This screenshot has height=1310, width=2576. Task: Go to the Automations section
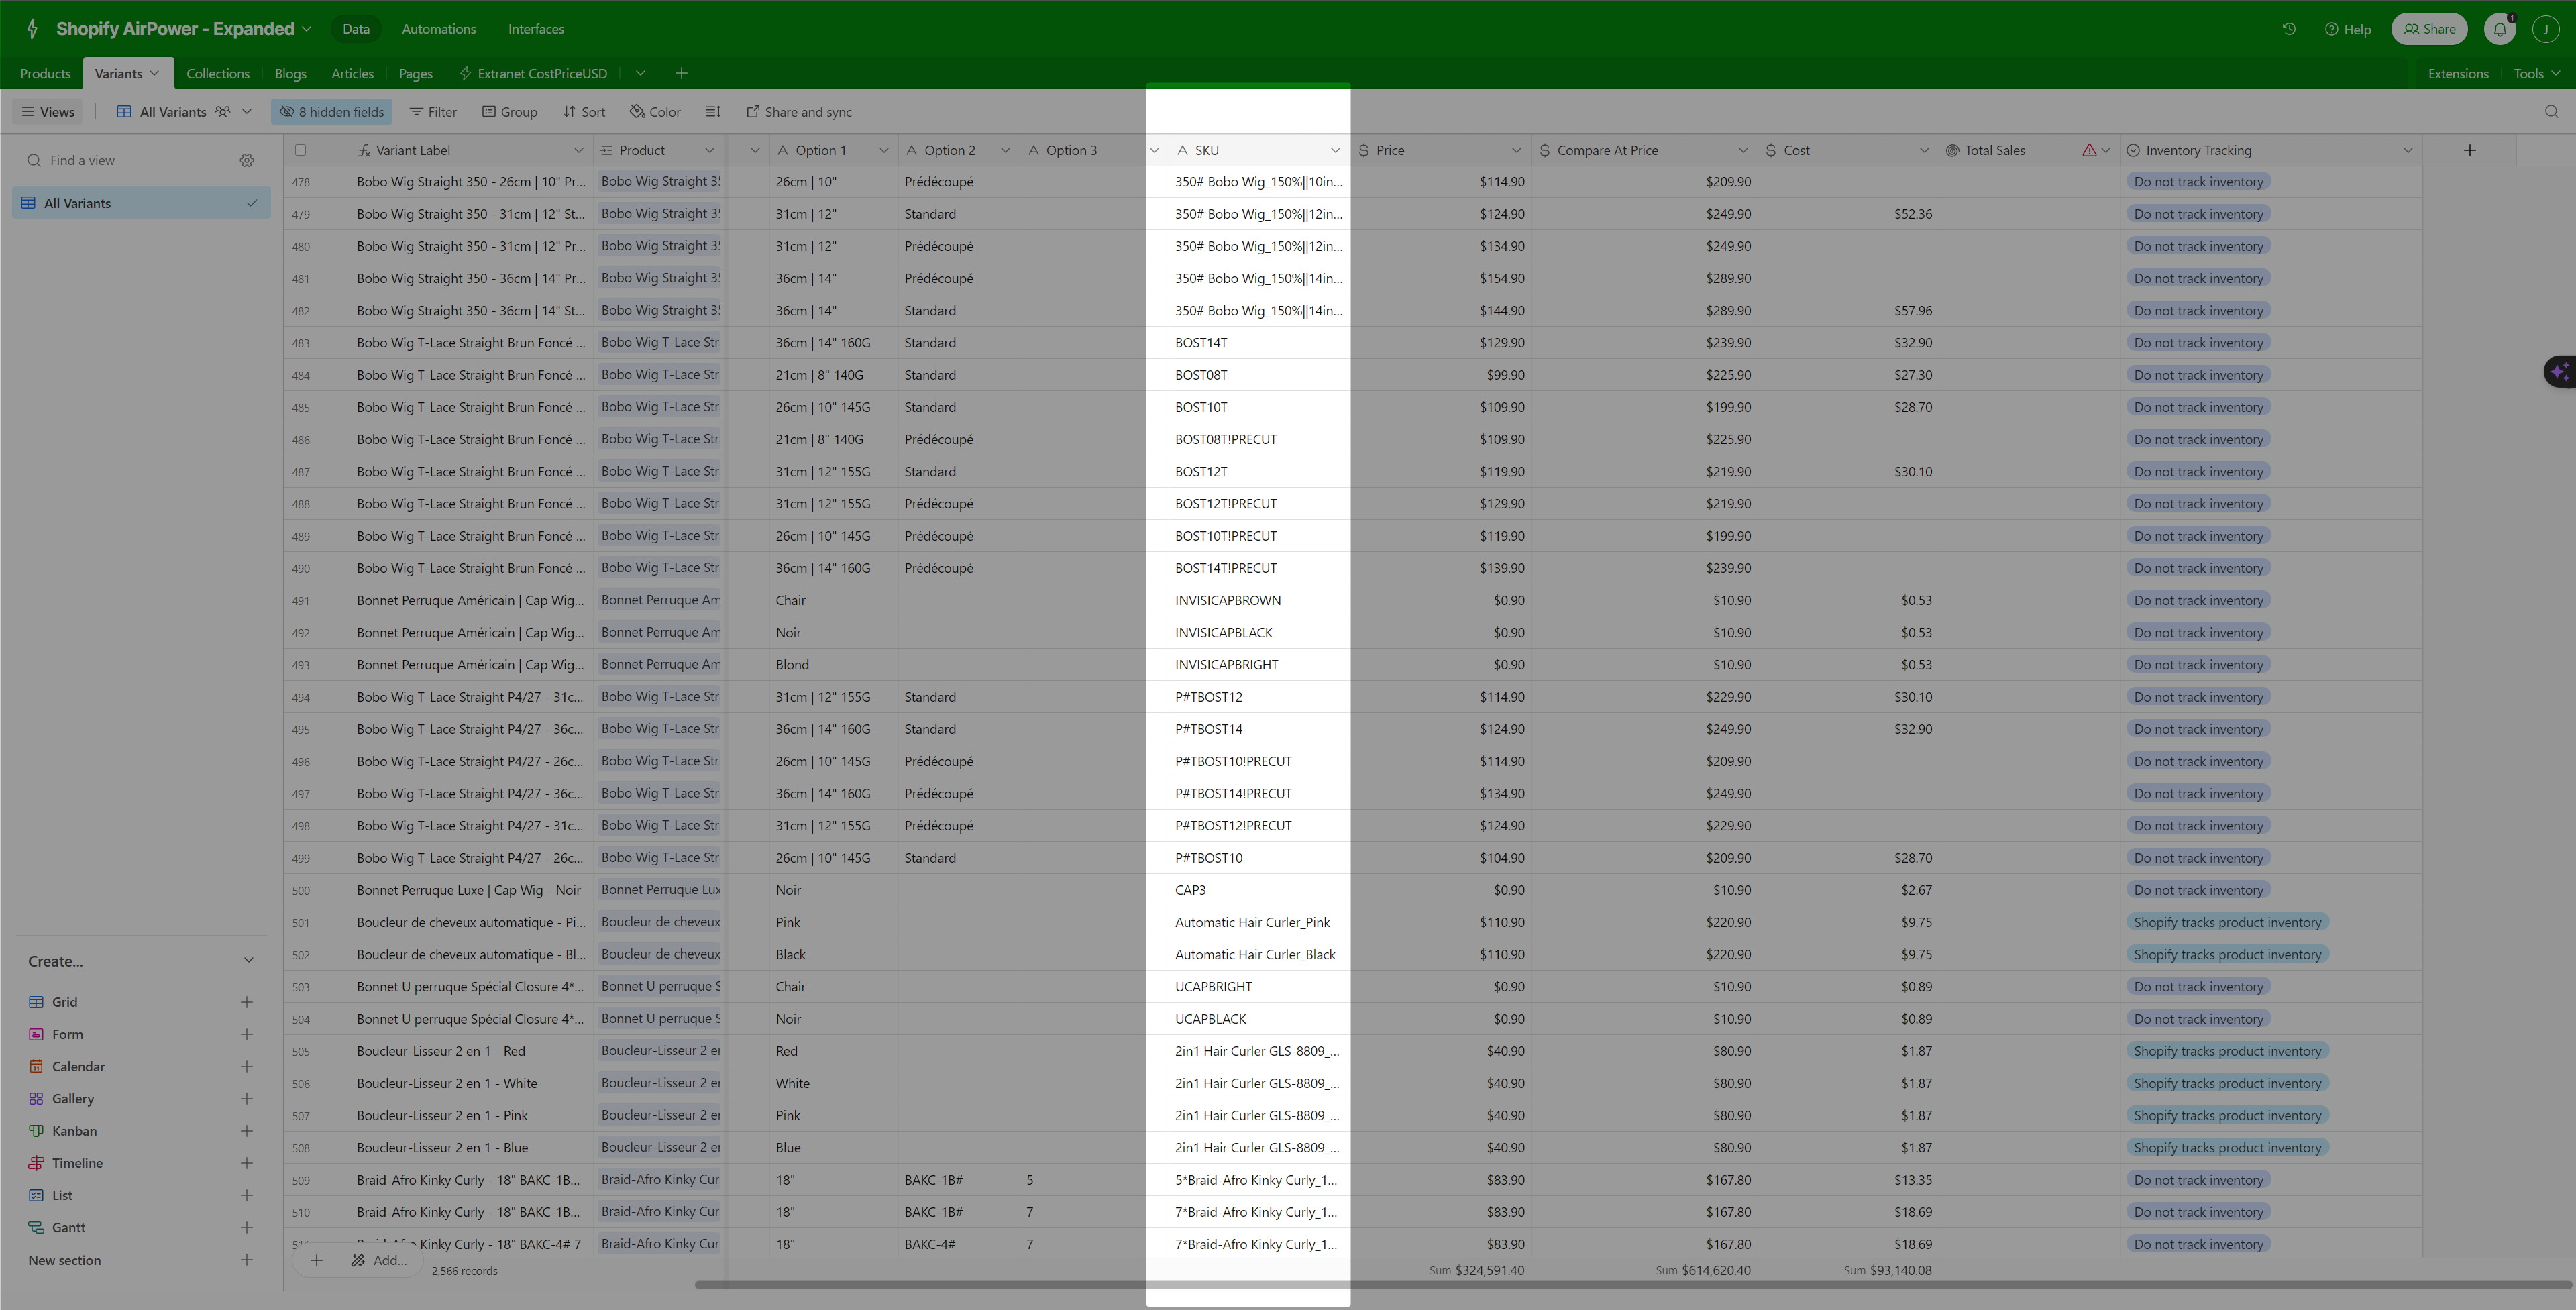coord(439,29)
